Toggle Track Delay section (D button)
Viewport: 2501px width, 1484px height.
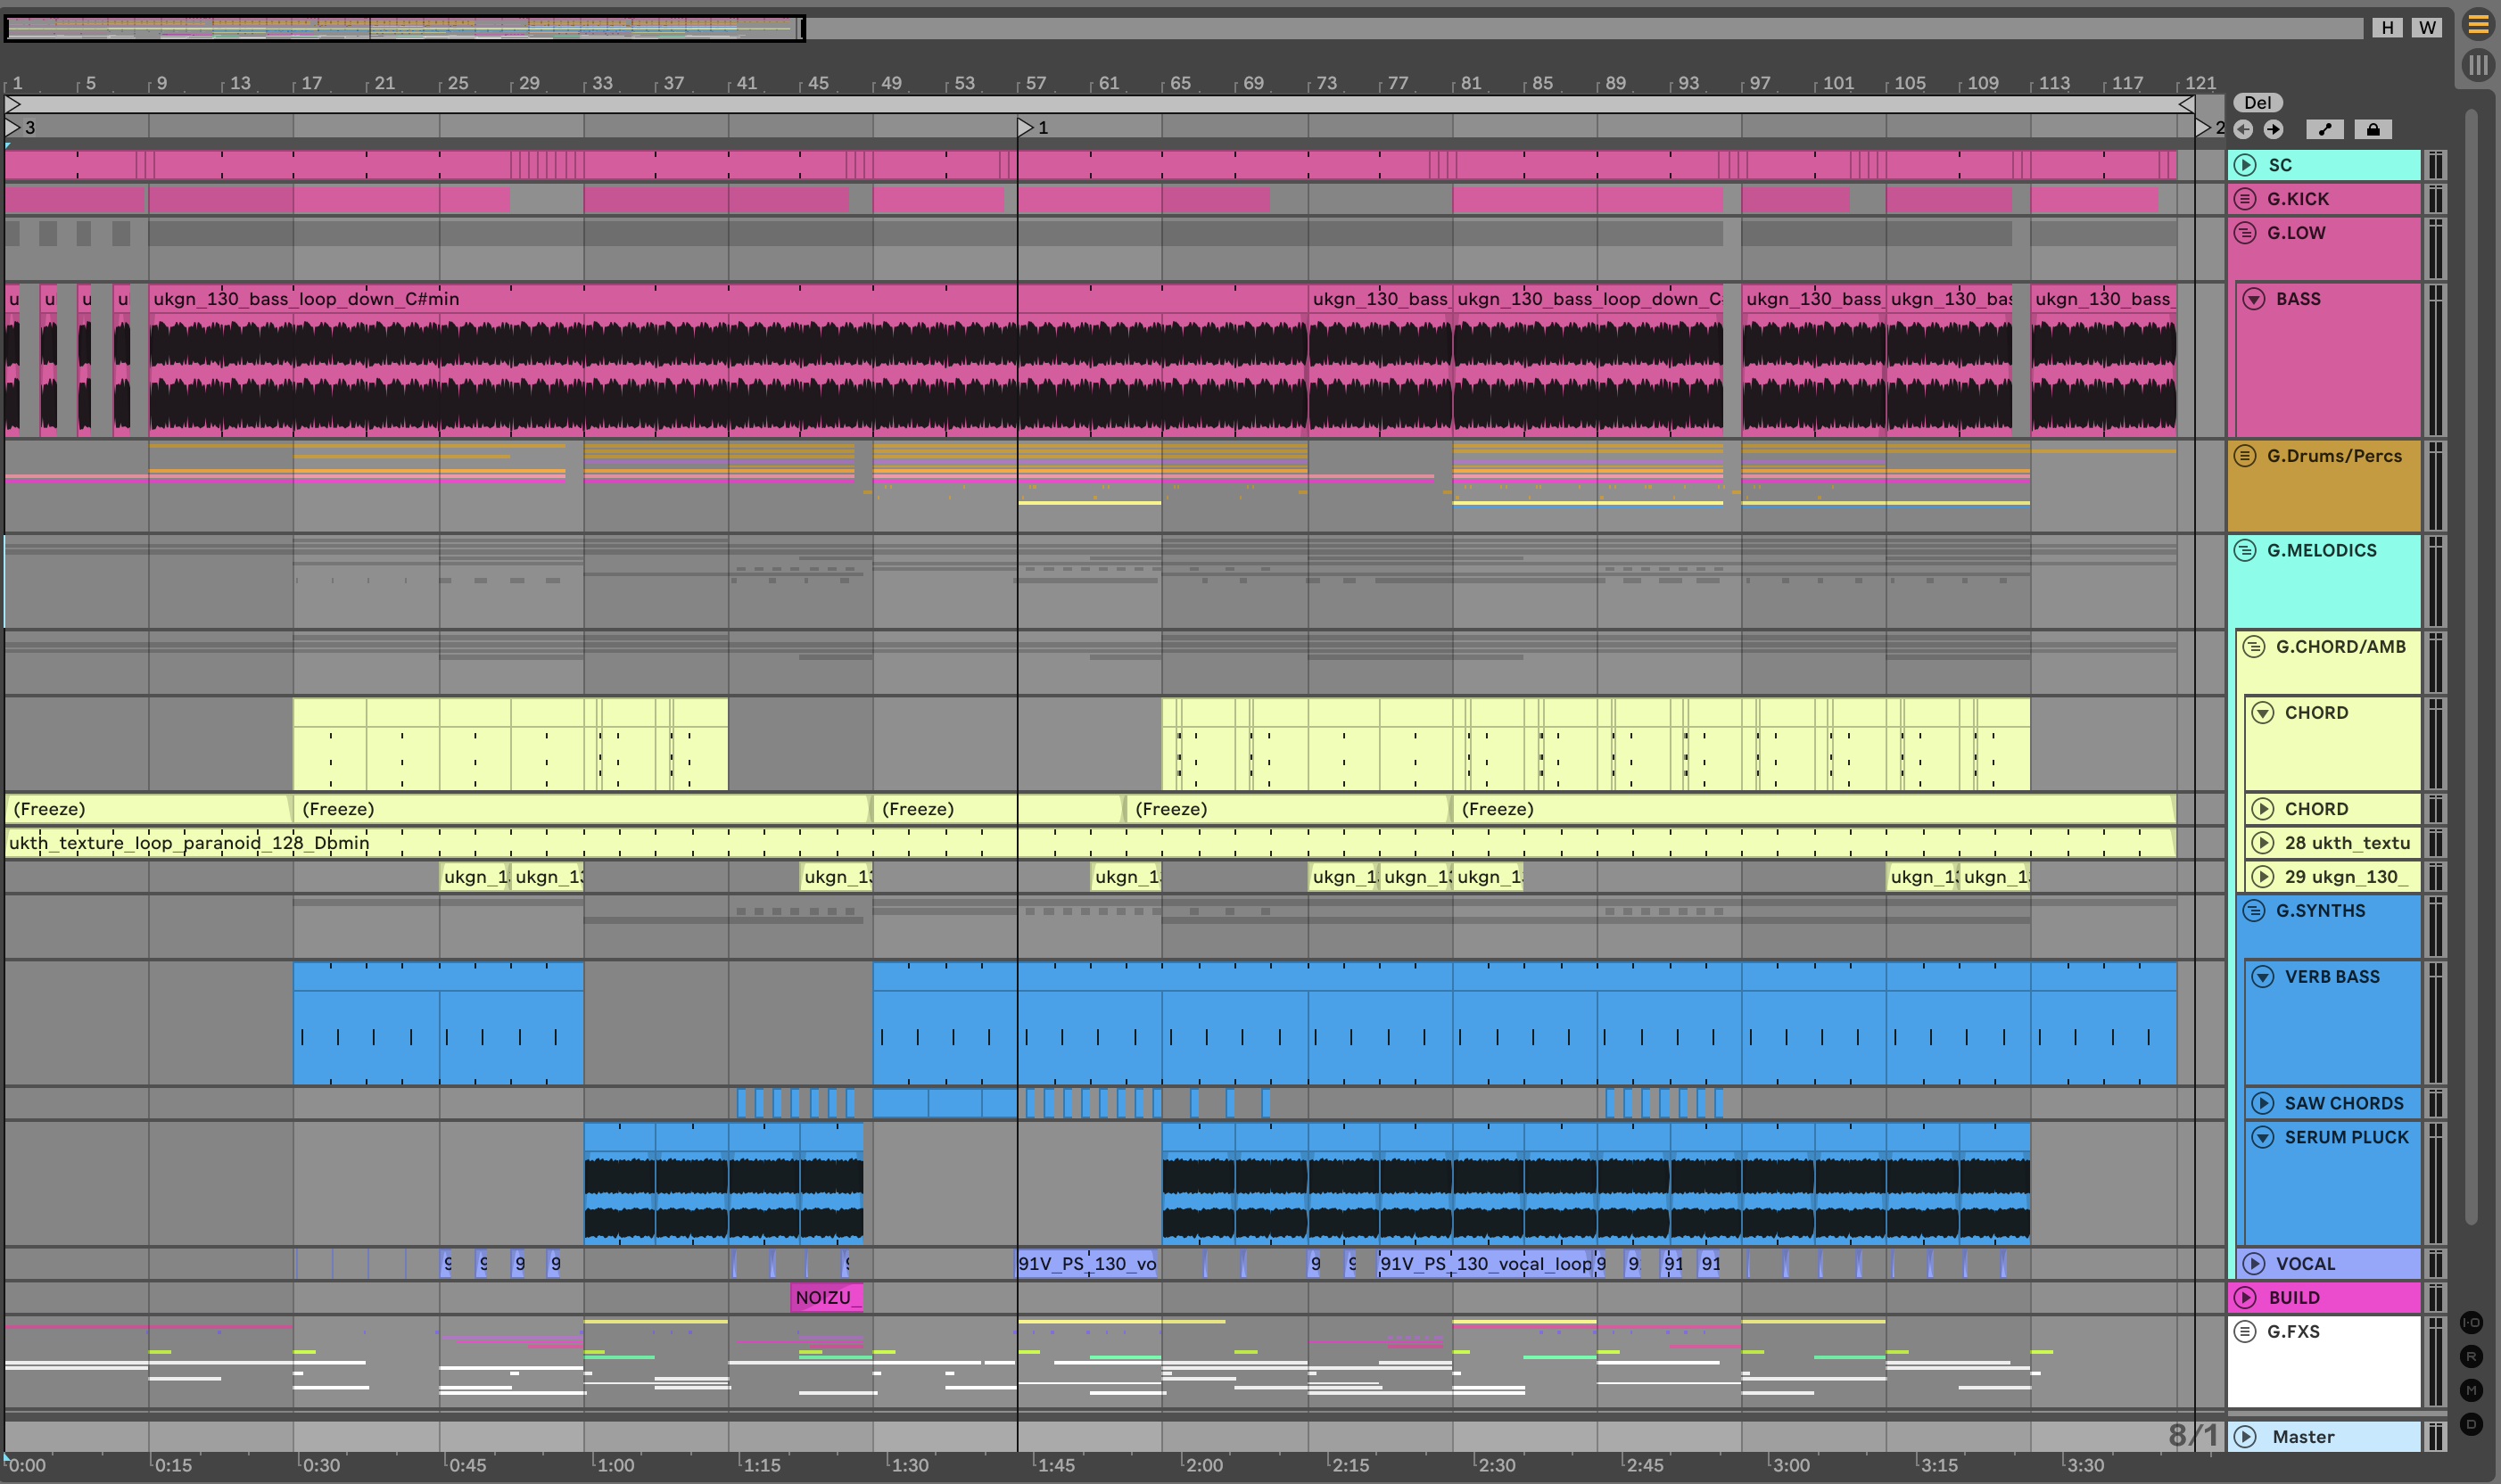[x=2471, y=1424]
